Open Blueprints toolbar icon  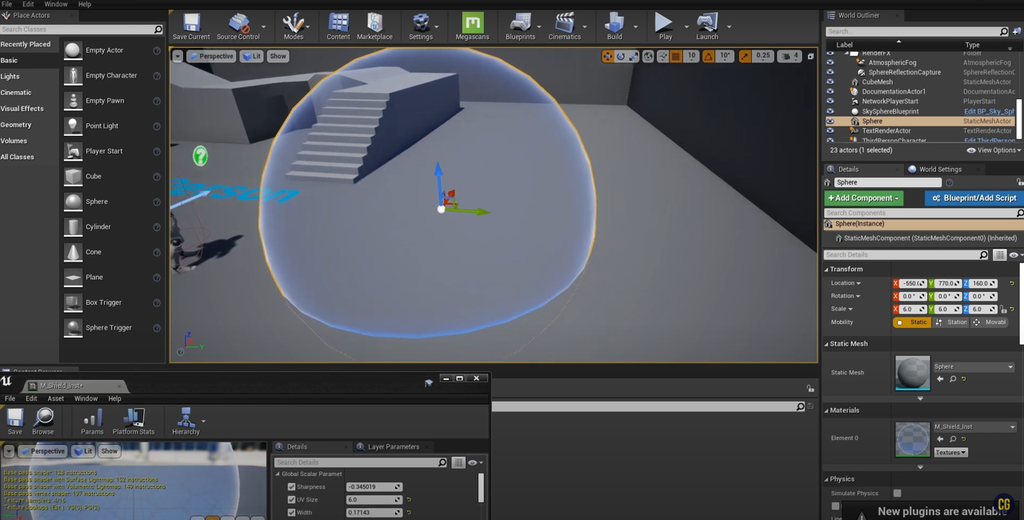(x=520, y=26)
